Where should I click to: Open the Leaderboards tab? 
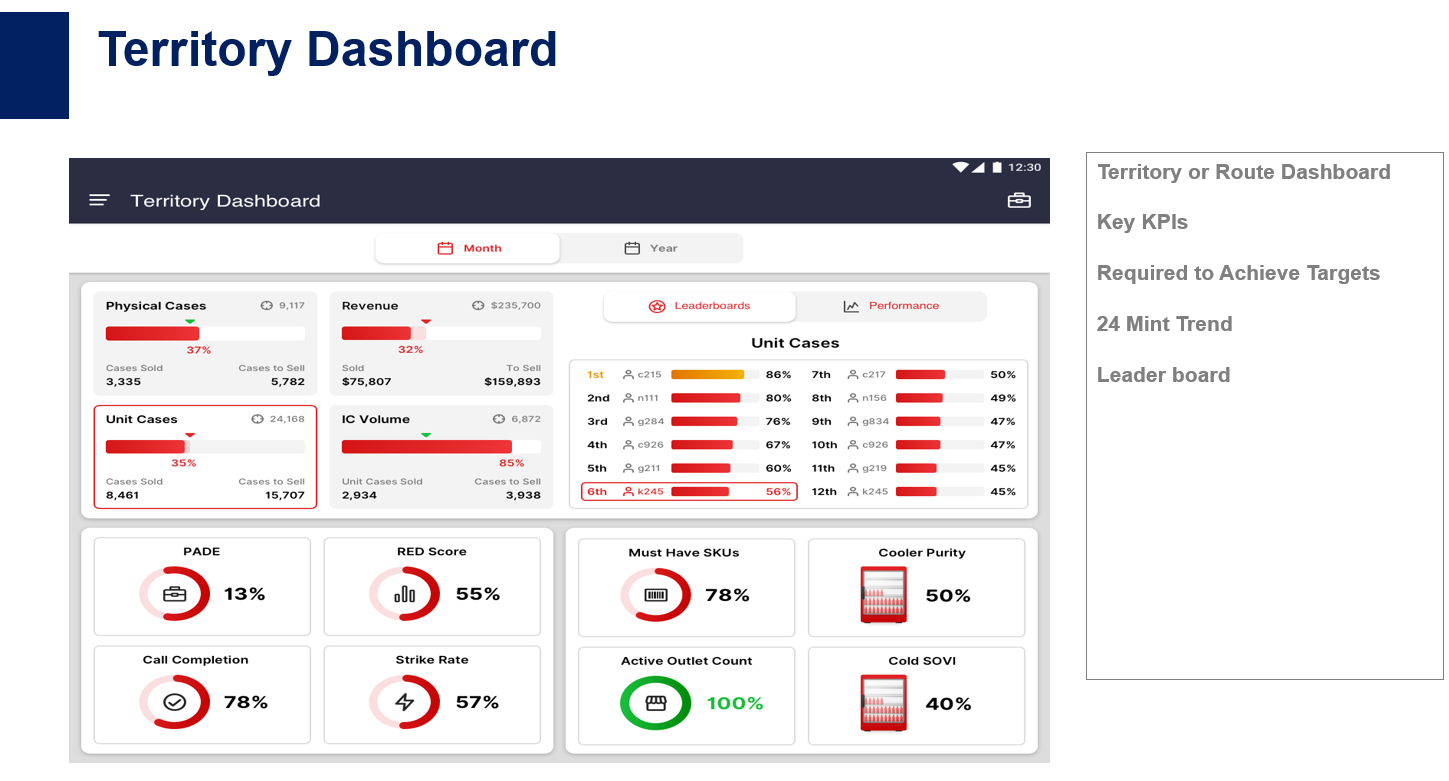[699, 306]
